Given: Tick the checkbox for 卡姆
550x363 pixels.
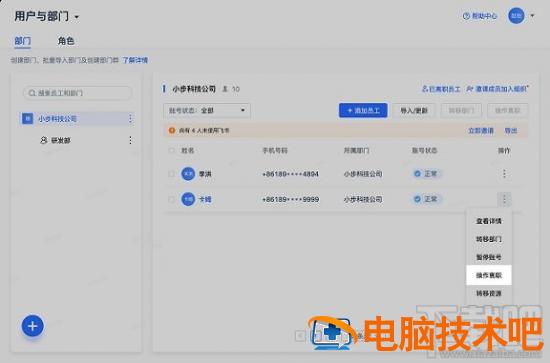Looking at the screenshot, I should (x=172, y=199).
